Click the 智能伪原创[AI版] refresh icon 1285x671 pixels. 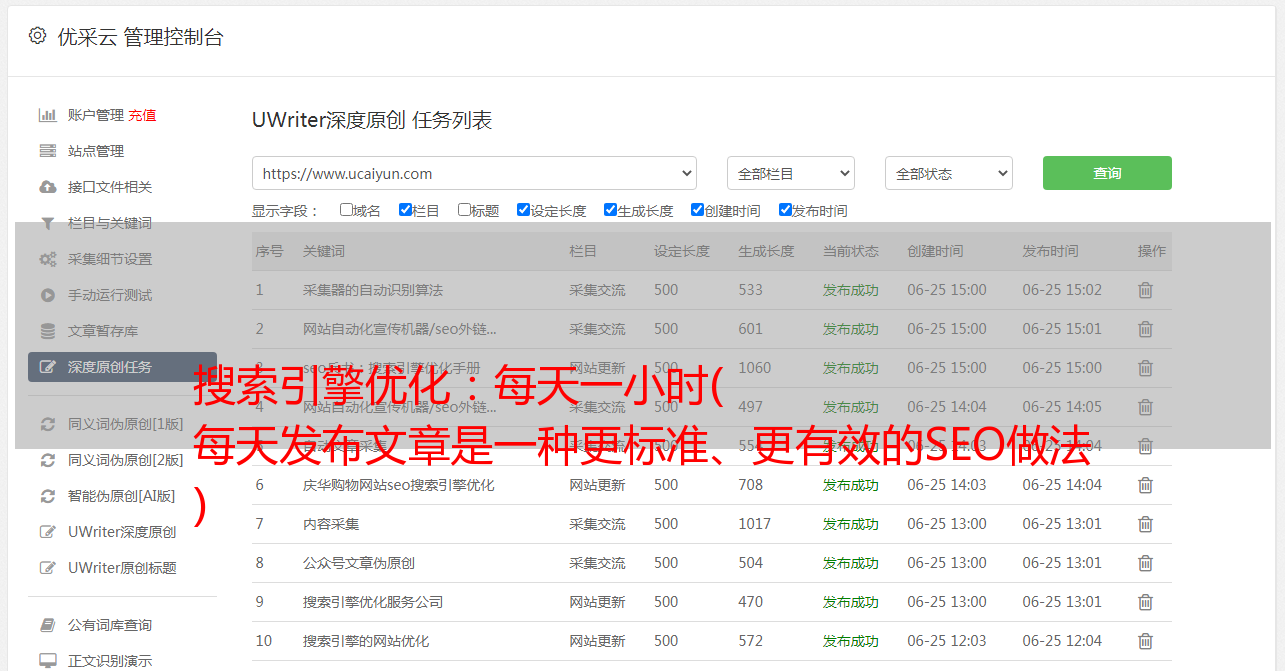(47, 496)
